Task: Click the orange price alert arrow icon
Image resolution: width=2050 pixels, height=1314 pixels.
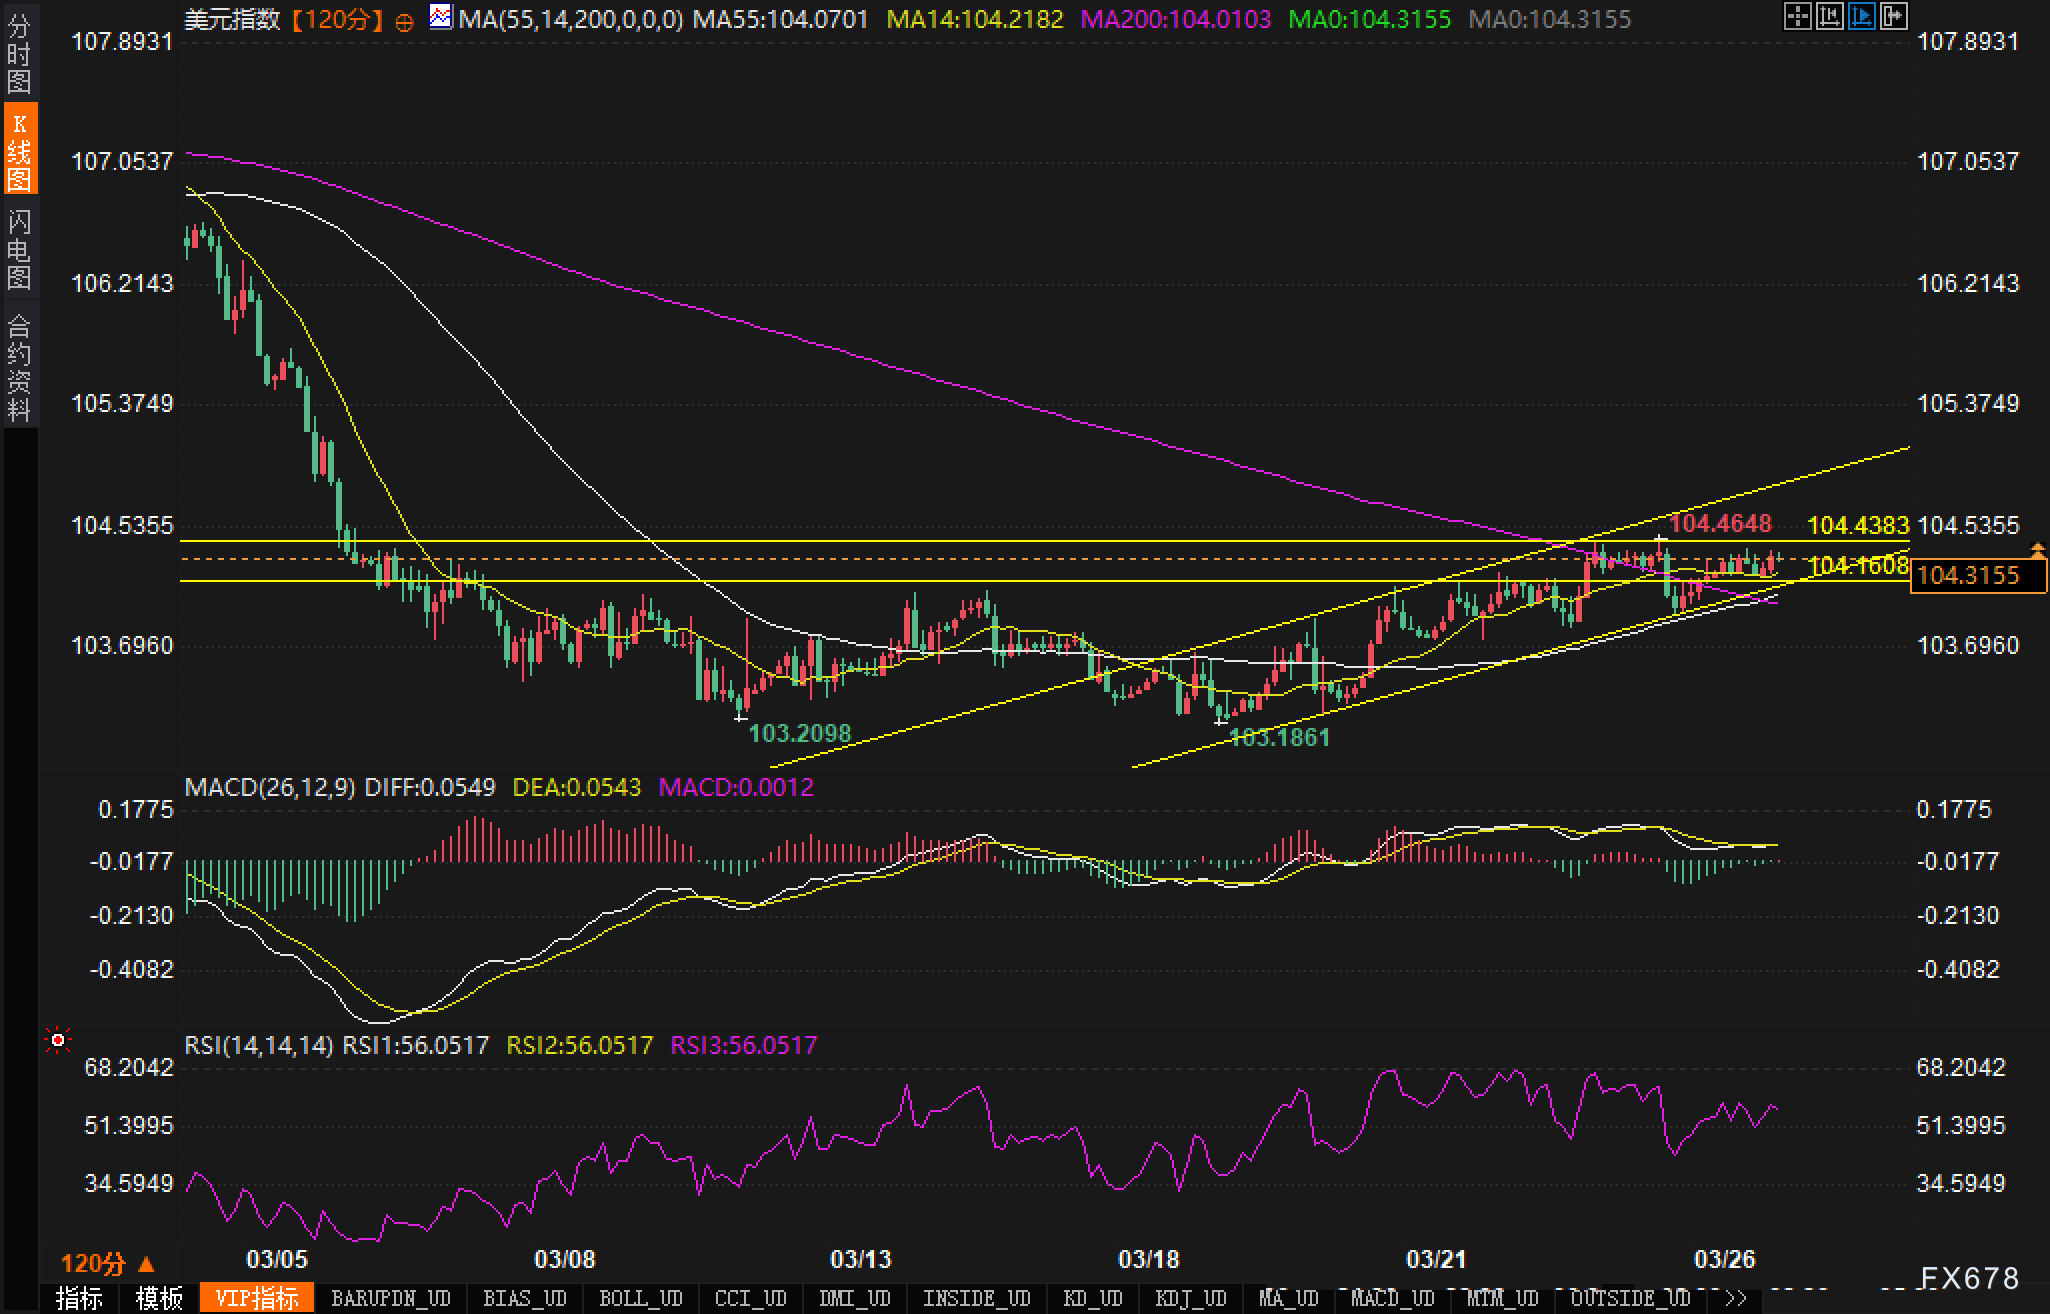Action: (2038, 550)
